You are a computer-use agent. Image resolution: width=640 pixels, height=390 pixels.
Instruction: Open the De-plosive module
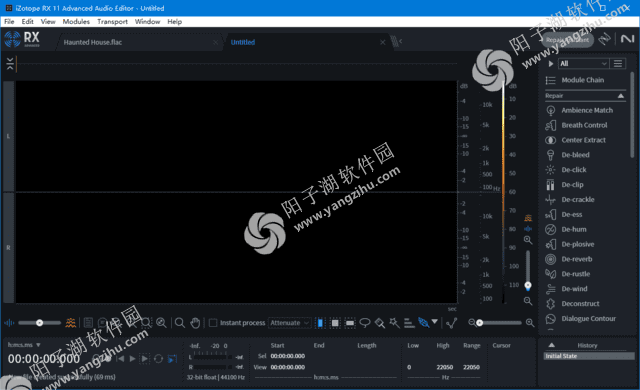click(x=578, y=244)
